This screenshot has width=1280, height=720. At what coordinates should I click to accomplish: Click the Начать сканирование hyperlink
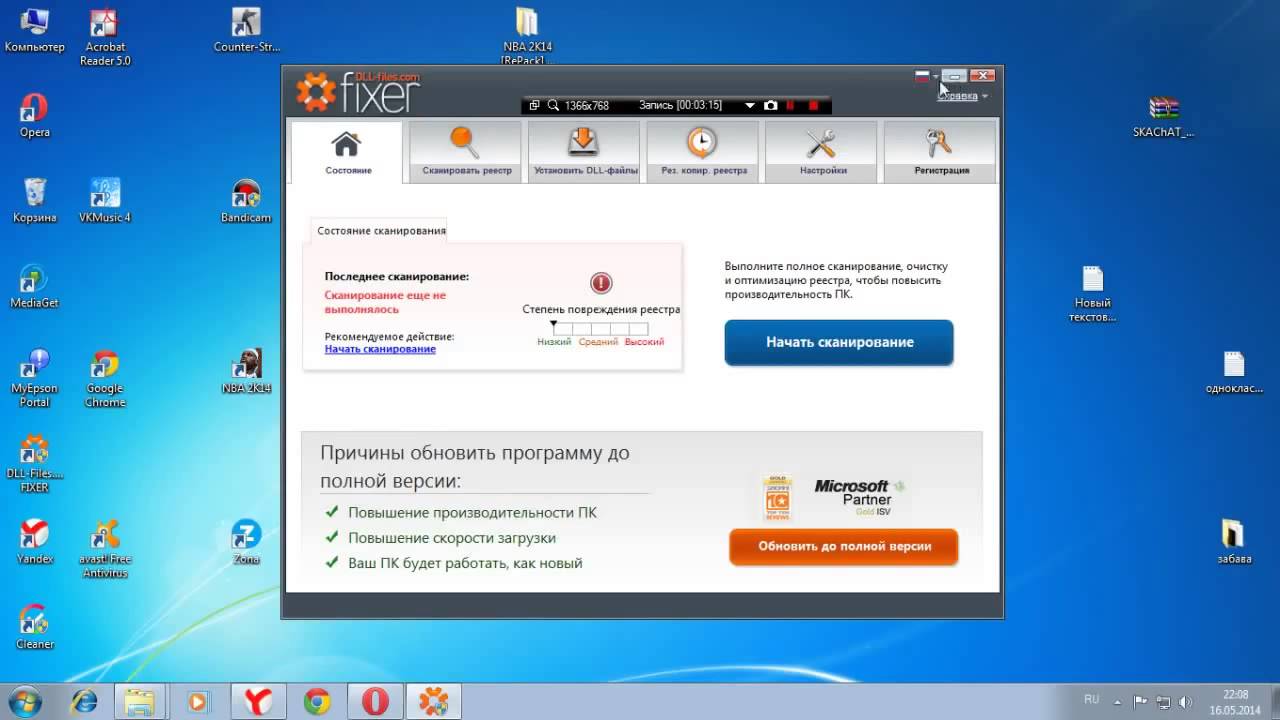pos(380,349)
